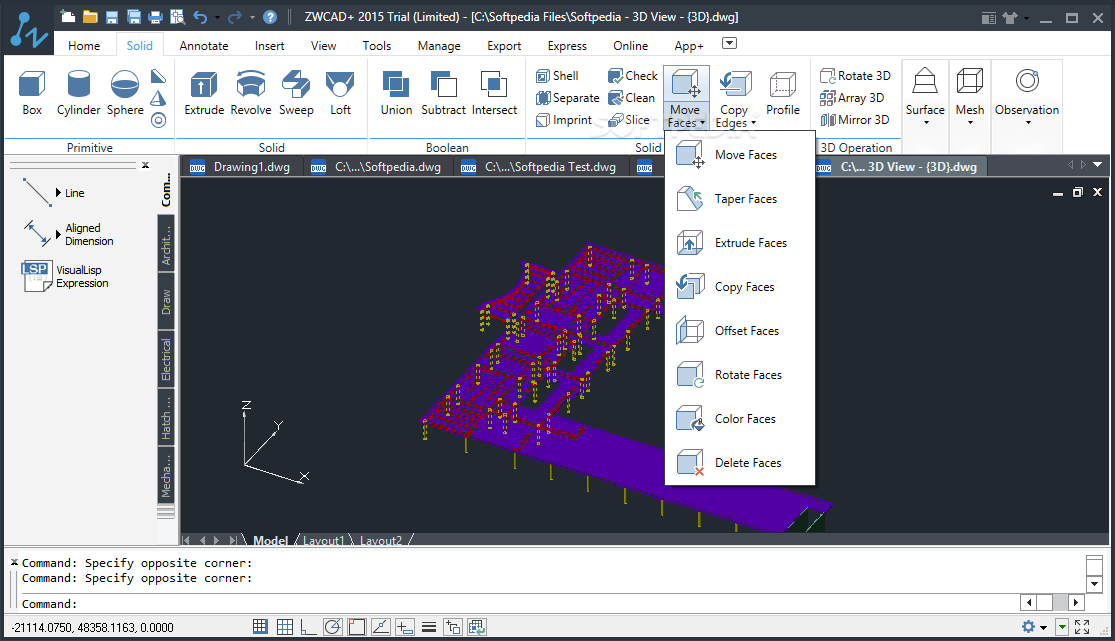Open the undo history dropdown arrow
Image resolution: width=1115 pixels, height=641 pixels.
tap(218, 17)
